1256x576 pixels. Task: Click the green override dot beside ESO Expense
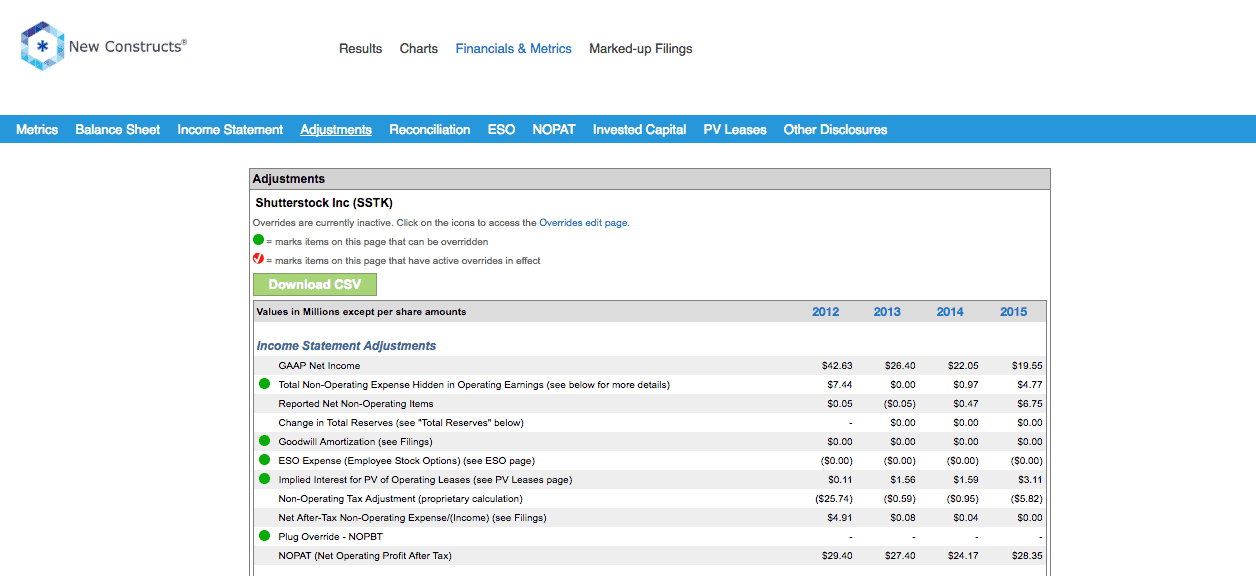pos(265,460)
